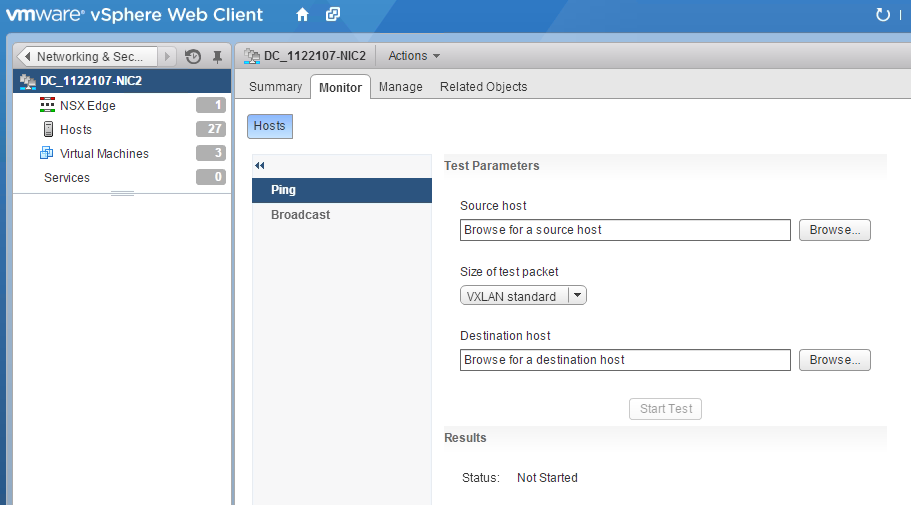911x505 pixels.
Task: Browse for a source host button
Action: [x=834, y=230]
